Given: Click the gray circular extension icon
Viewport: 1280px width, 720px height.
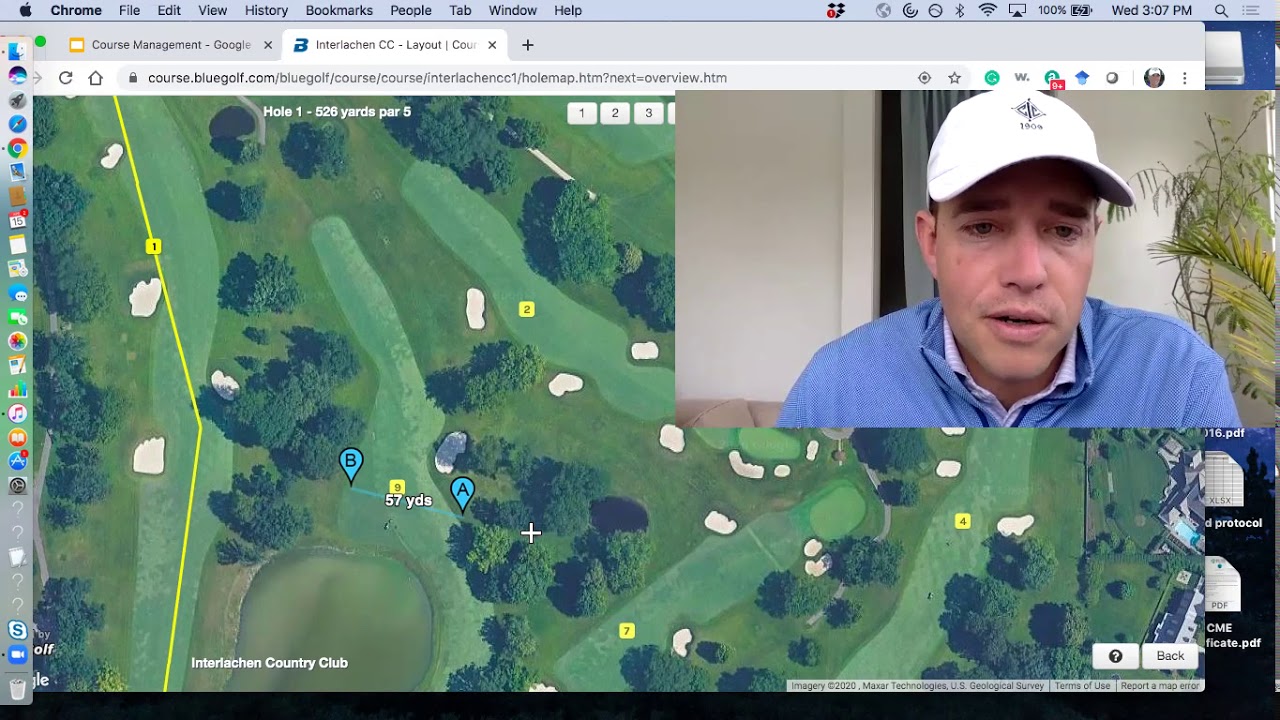Looking at the screenshot, I should click(x=1112, y=78).
